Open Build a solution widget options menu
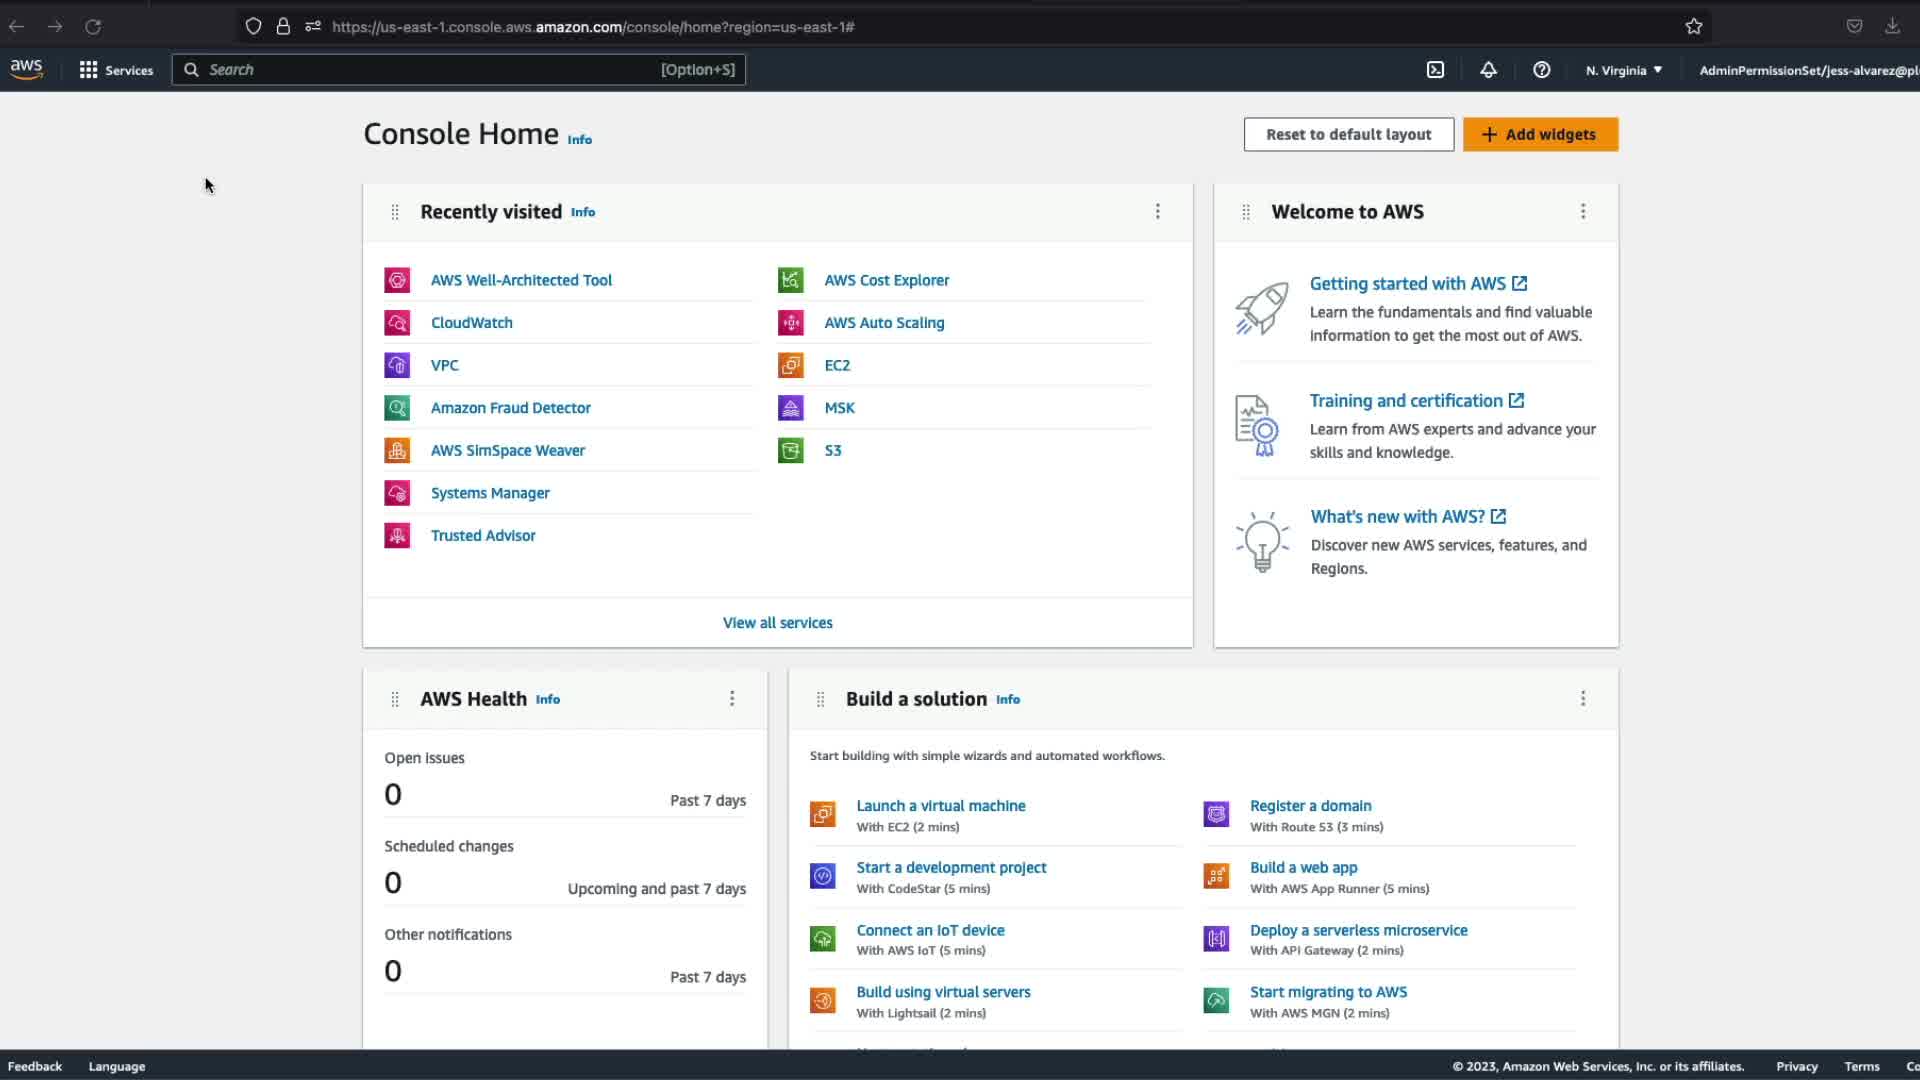 1582,699
